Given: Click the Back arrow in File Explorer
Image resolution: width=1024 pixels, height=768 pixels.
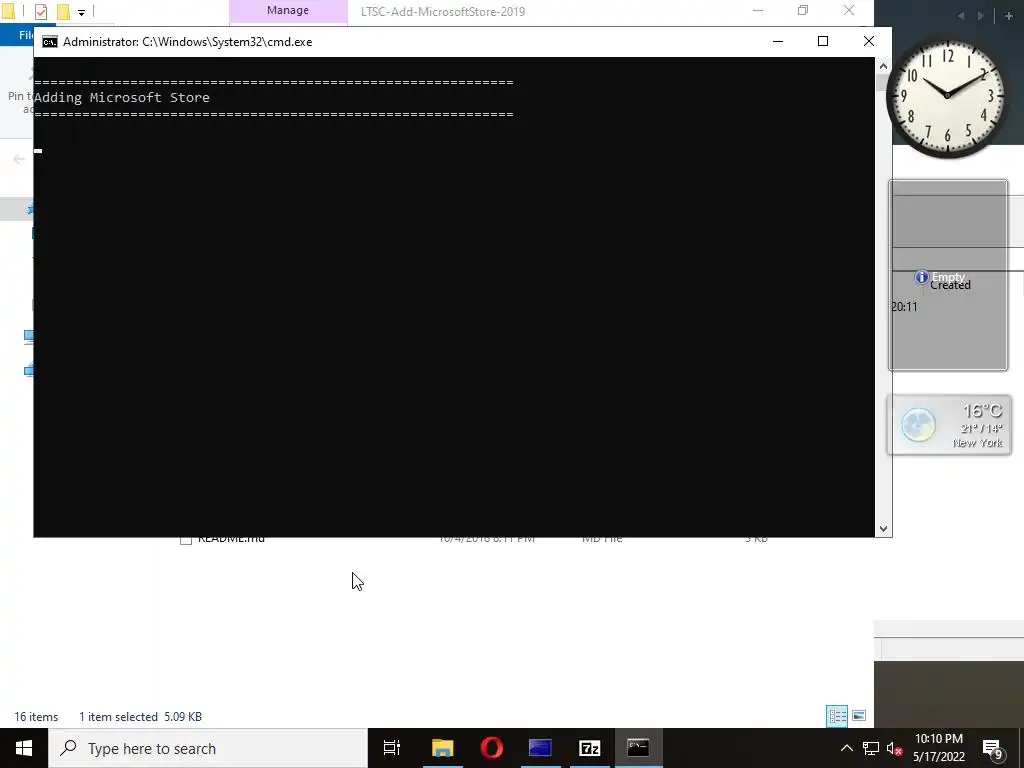Looking at the screenshot, I should tap(19, 159).
